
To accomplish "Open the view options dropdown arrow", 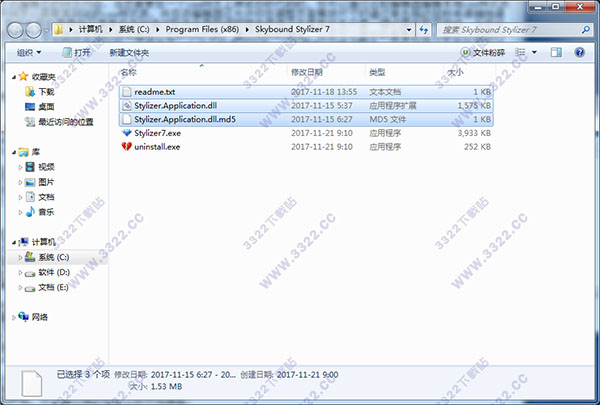I will pos(535,52).
